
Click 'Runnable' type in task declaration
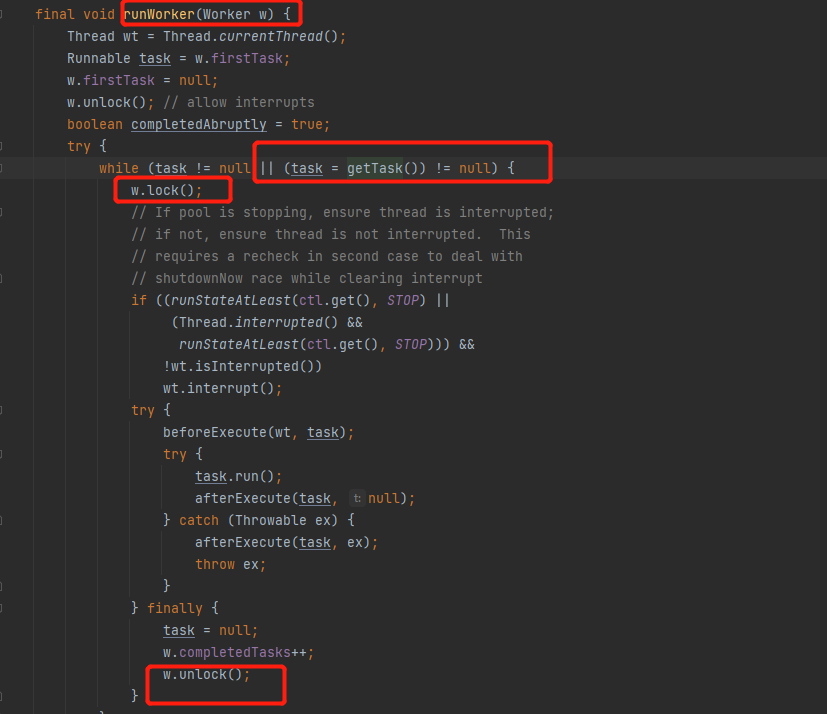pyautogui.click(x=99, y=59)
